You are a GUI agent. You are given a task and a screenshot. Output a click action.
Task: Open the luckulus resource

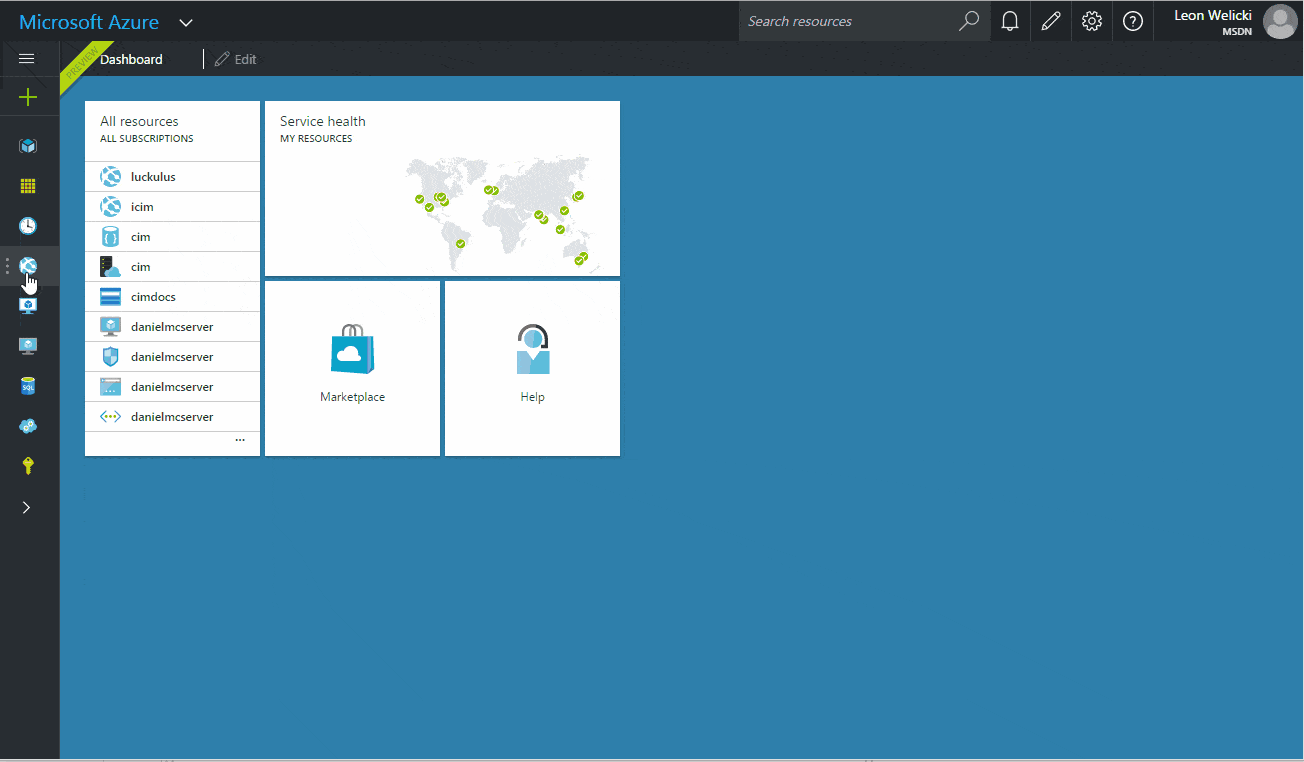pyautogui.click(x=172, y=177)
